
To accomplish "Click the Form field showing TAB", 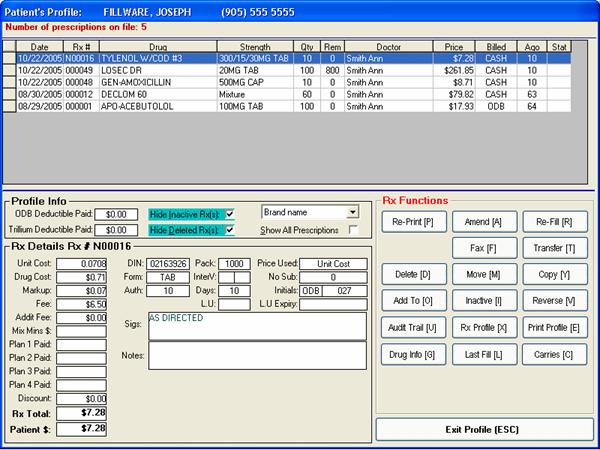I will click(168, 277).
